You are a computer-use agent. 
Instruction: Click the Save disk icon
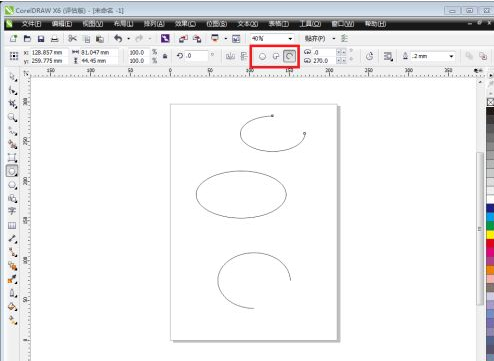pos(41,39)
